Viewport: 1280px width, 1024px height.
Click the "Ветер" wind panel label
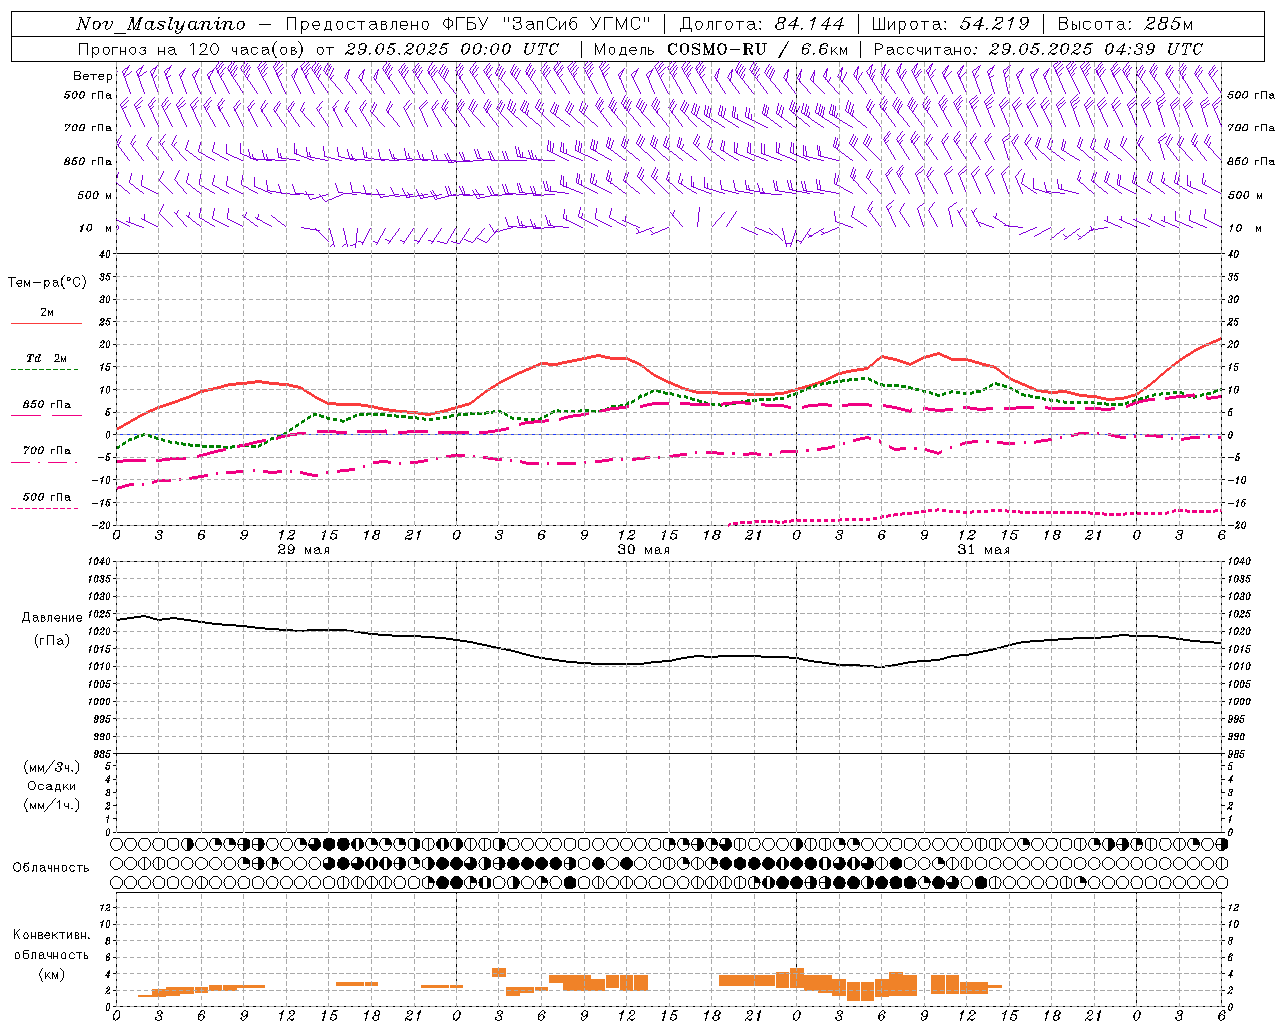(x=92, y=76)
